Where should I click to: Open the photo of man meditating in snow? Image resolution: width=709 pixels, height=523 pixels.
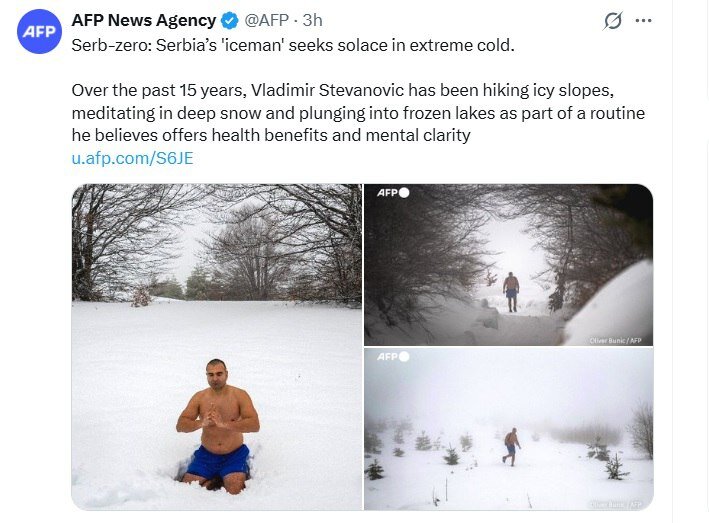[x=217, y=347]
